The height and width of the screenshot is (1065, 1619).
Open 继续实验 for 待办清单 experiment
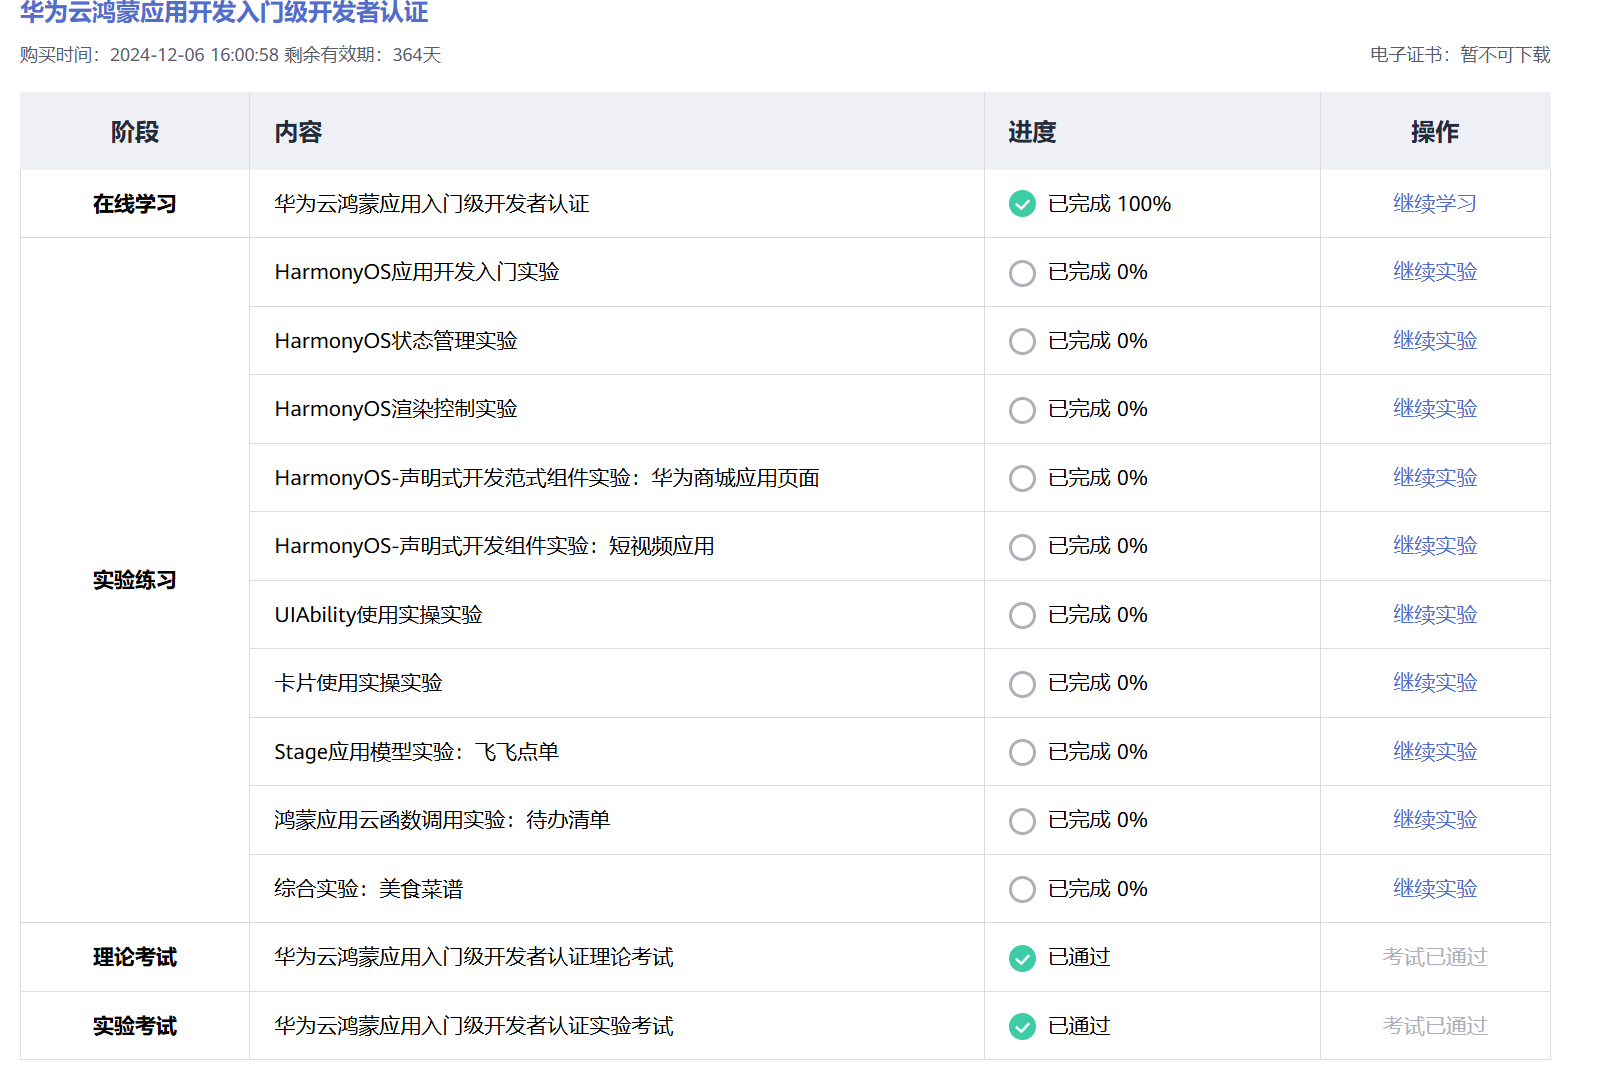1435,819
